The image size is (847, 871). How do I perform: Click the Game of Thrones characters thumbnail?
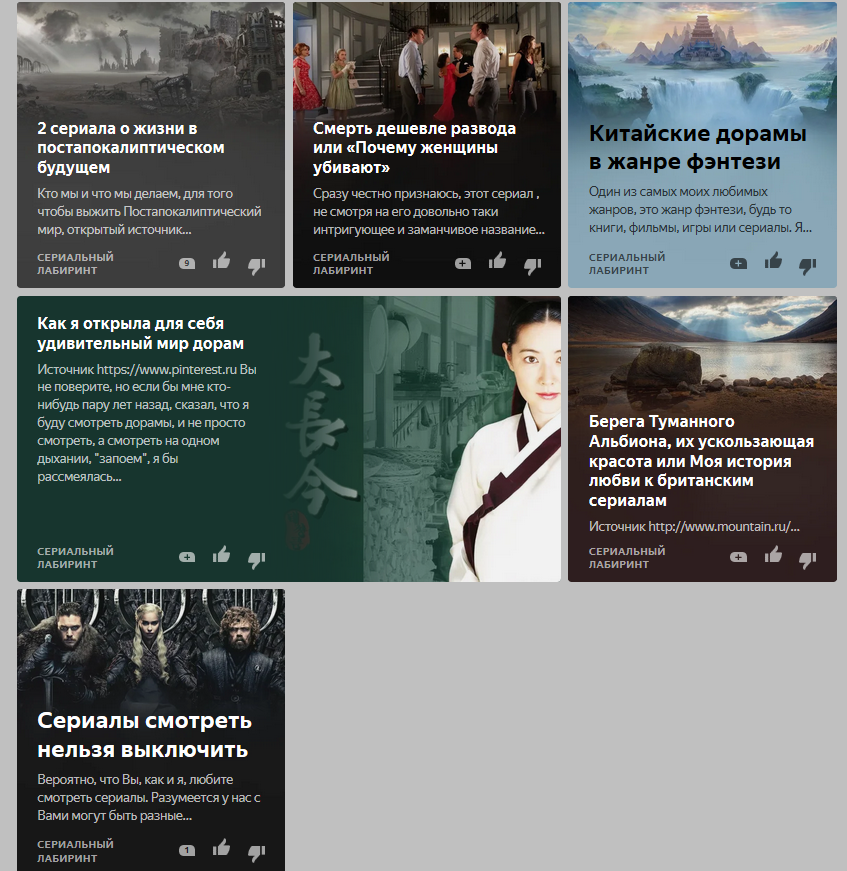tap(151, 647)
